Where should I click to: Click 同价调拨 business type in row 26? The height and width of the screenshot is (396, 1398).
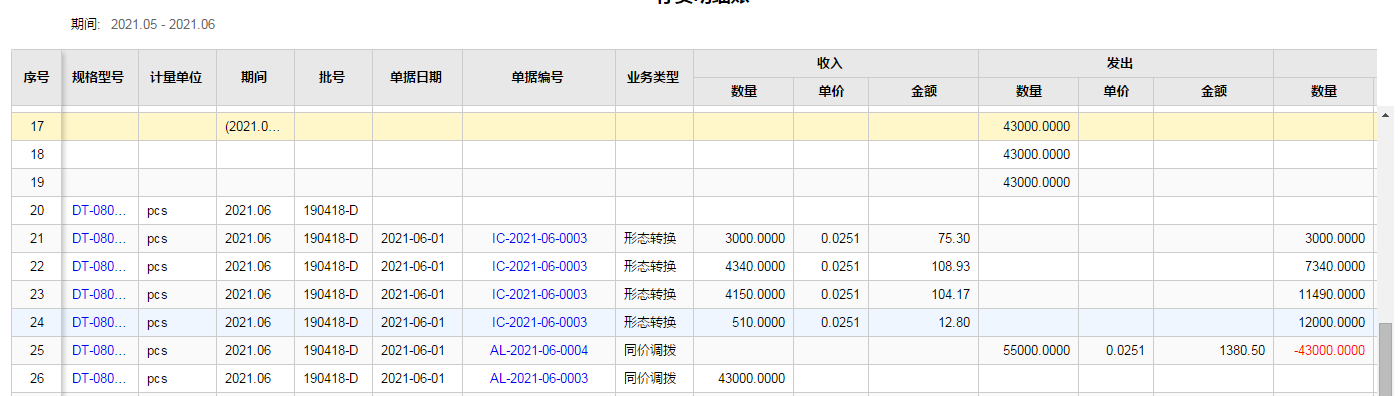pyautogui.click(x=650, y=379)
